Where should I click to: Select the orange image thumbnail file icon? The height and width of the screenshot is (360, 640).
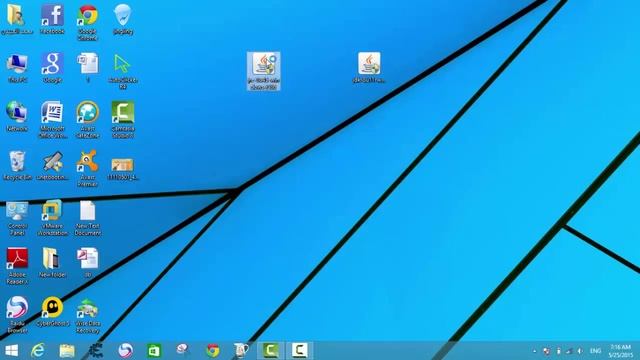point(123,168)
